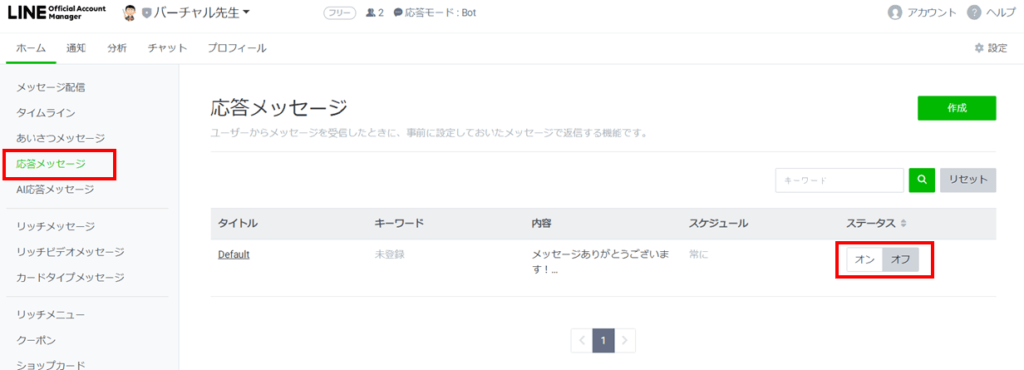Click the green 作成 button

pos(957,108)
